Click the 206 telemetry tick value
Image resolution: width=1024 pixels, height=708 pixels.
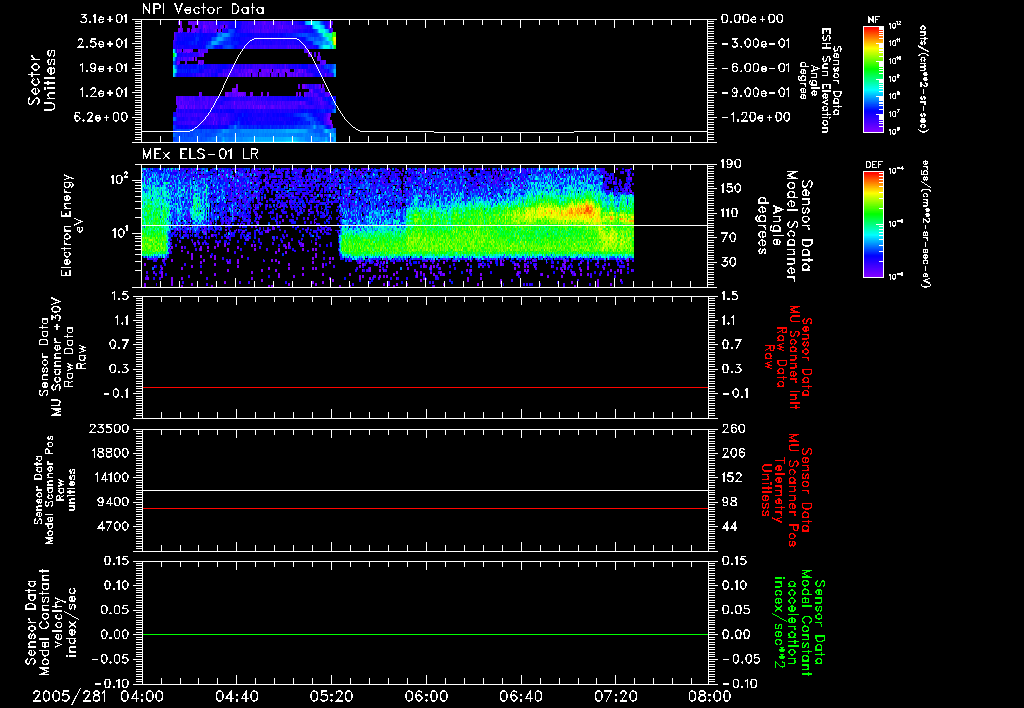pyautogui.click(x=731, y=453)
